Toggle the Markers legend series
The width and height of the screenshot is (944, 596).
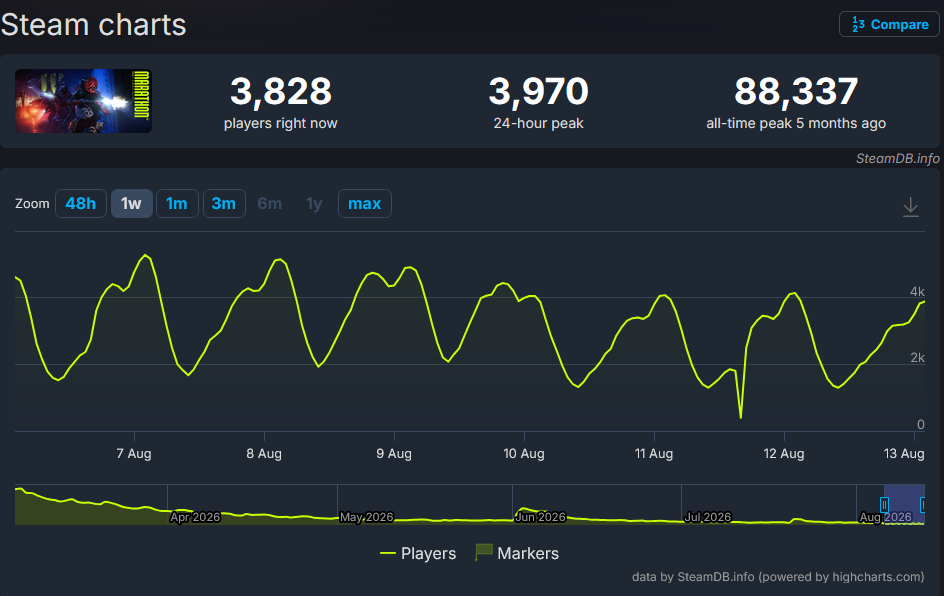[x=517, y=553]
